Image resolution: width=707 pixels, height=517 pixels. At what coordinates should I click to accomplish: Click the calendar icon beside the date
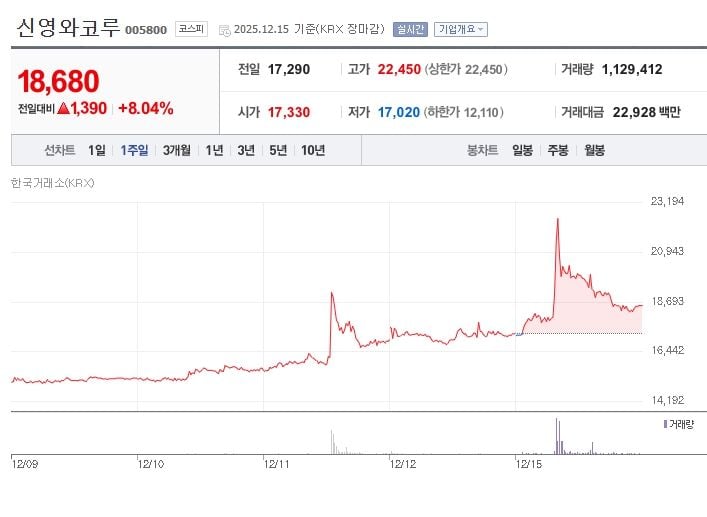coord(223,29)
